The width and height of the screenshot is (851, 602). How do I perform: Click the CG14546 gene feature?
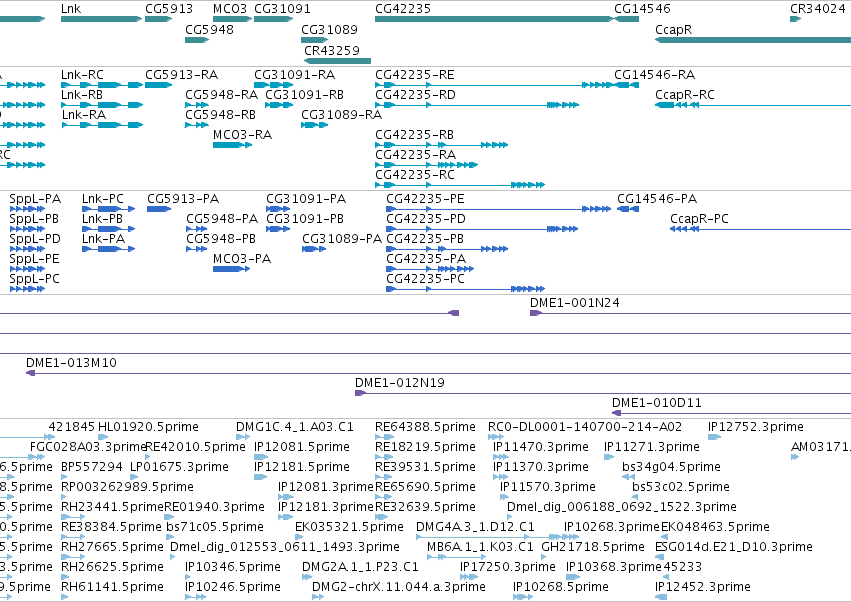[626, 19]
